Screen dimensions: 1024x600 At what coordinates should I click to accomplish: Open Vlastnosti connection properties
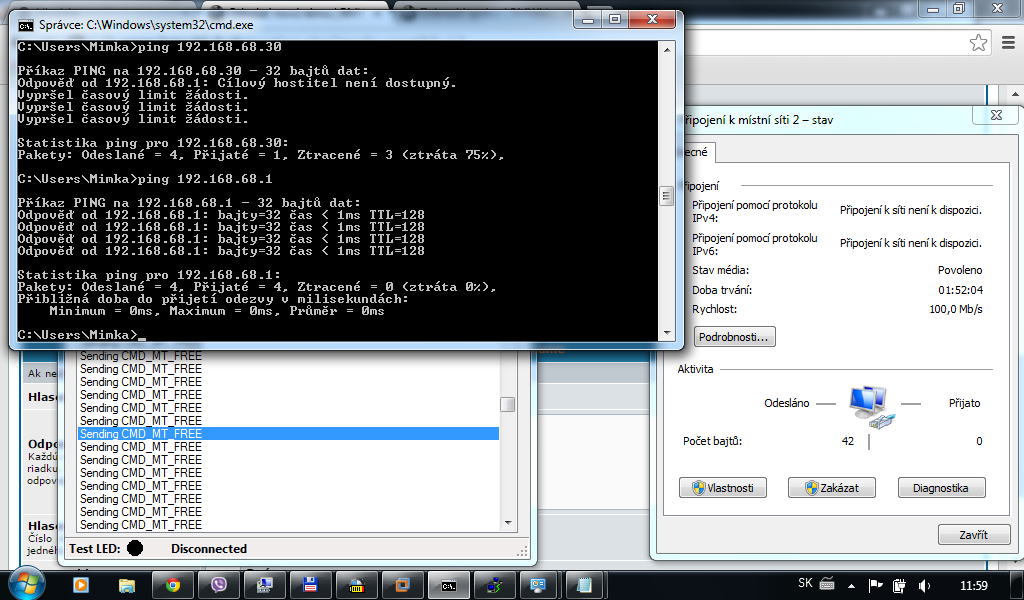(722, 488)
